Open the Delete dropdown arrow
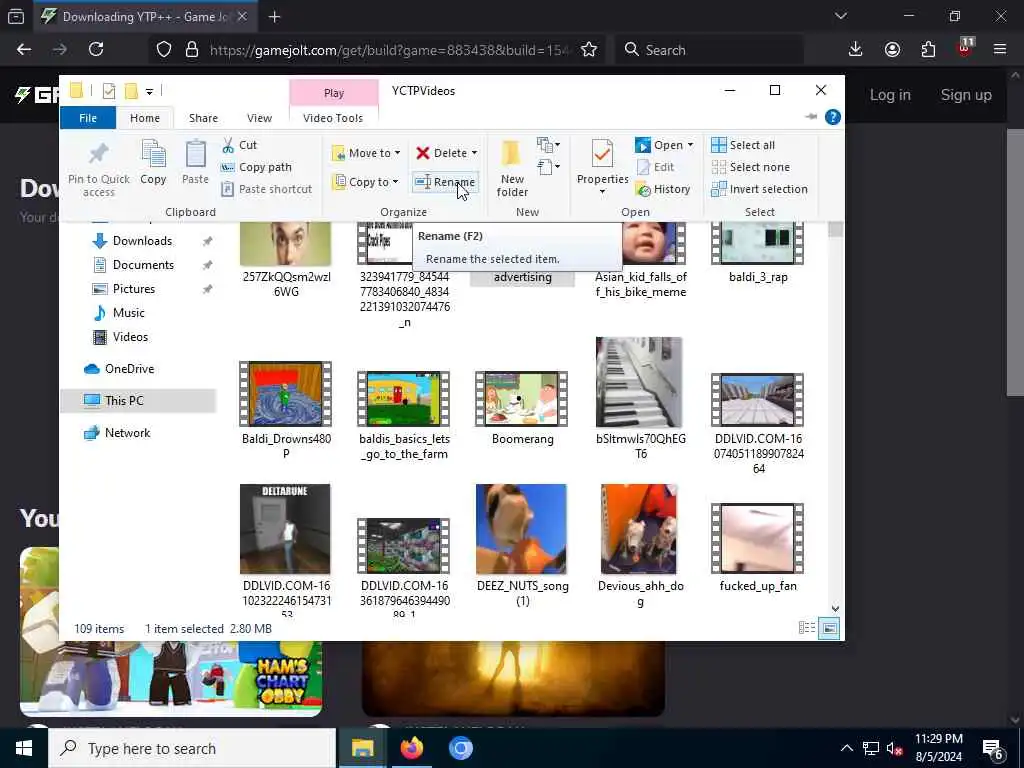Viewport: 1024px width, 768px height. (x=474, y=153)
